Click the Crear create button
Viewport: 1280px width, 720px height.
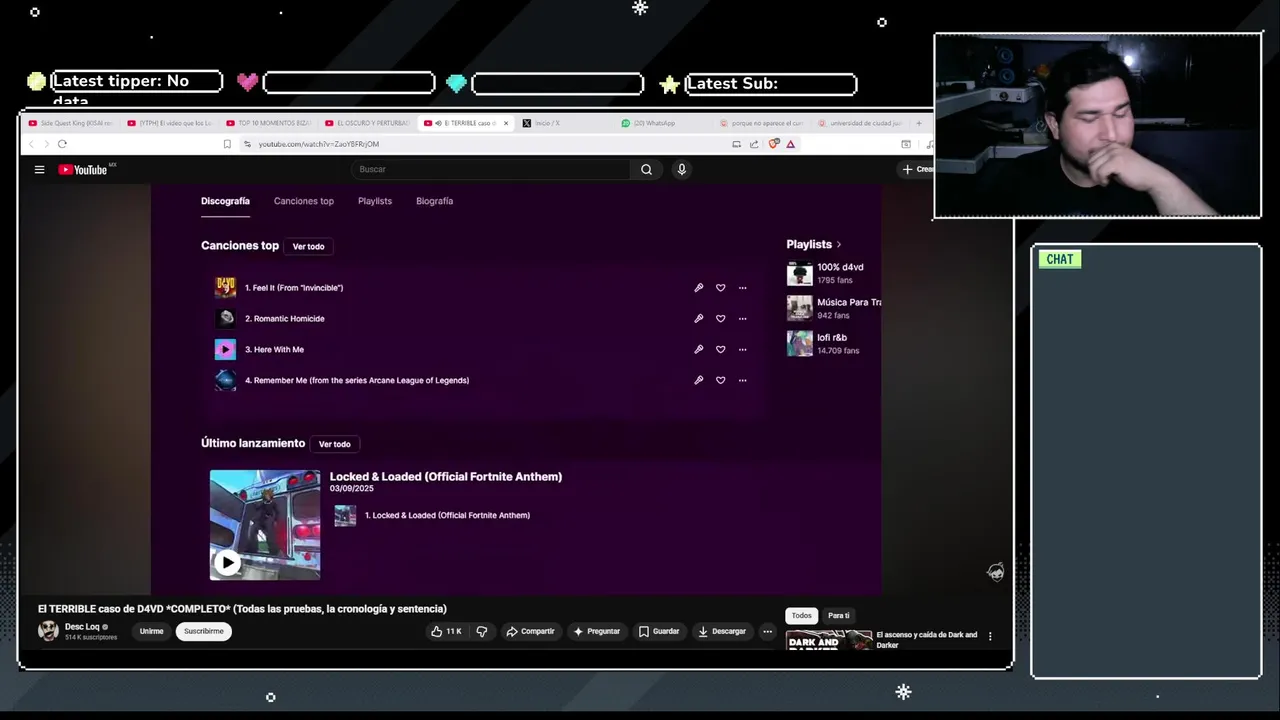917,169
